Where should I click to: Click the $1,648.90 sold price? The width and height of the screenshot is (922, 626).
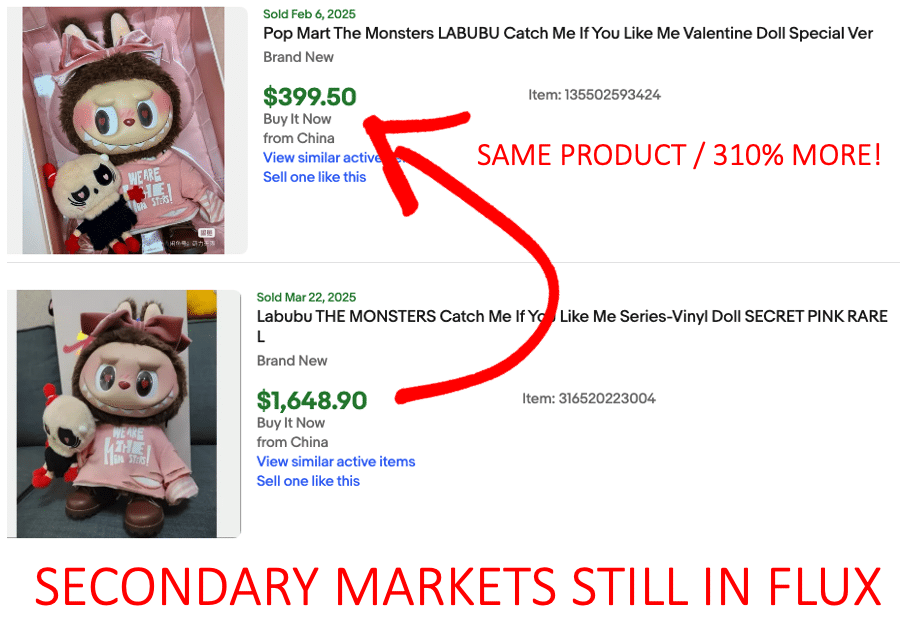coord(312,401)
